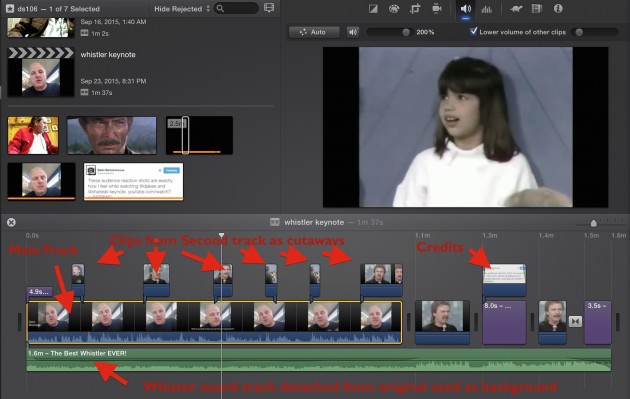Click the 200% volume value text
Screen dimensions: 630x399
point(425,32)
